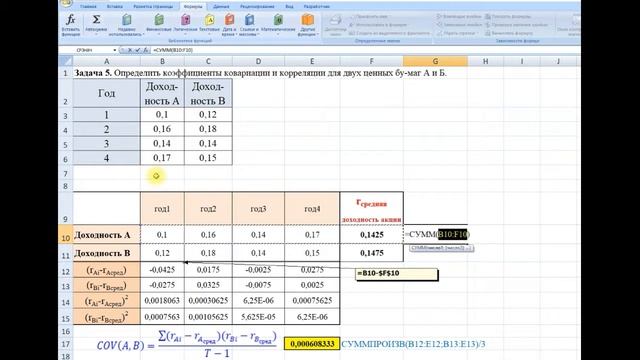This screenshot has width=640, height=360.
Task: Switch to the Рецензирование ribbon tab
Action: click(x=257, y=7)
